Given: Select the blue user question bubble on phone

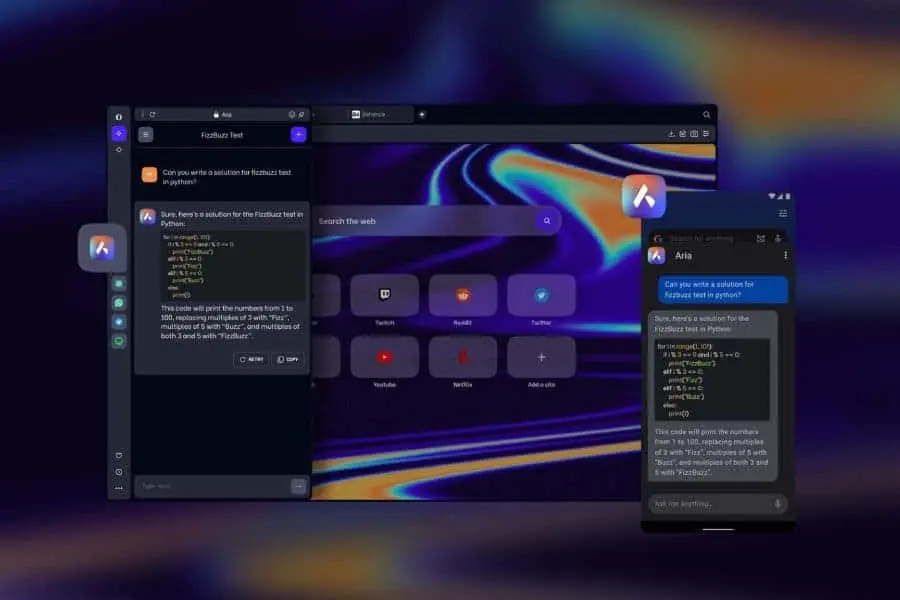Looking at the screenshot, I should click(723, 289).
